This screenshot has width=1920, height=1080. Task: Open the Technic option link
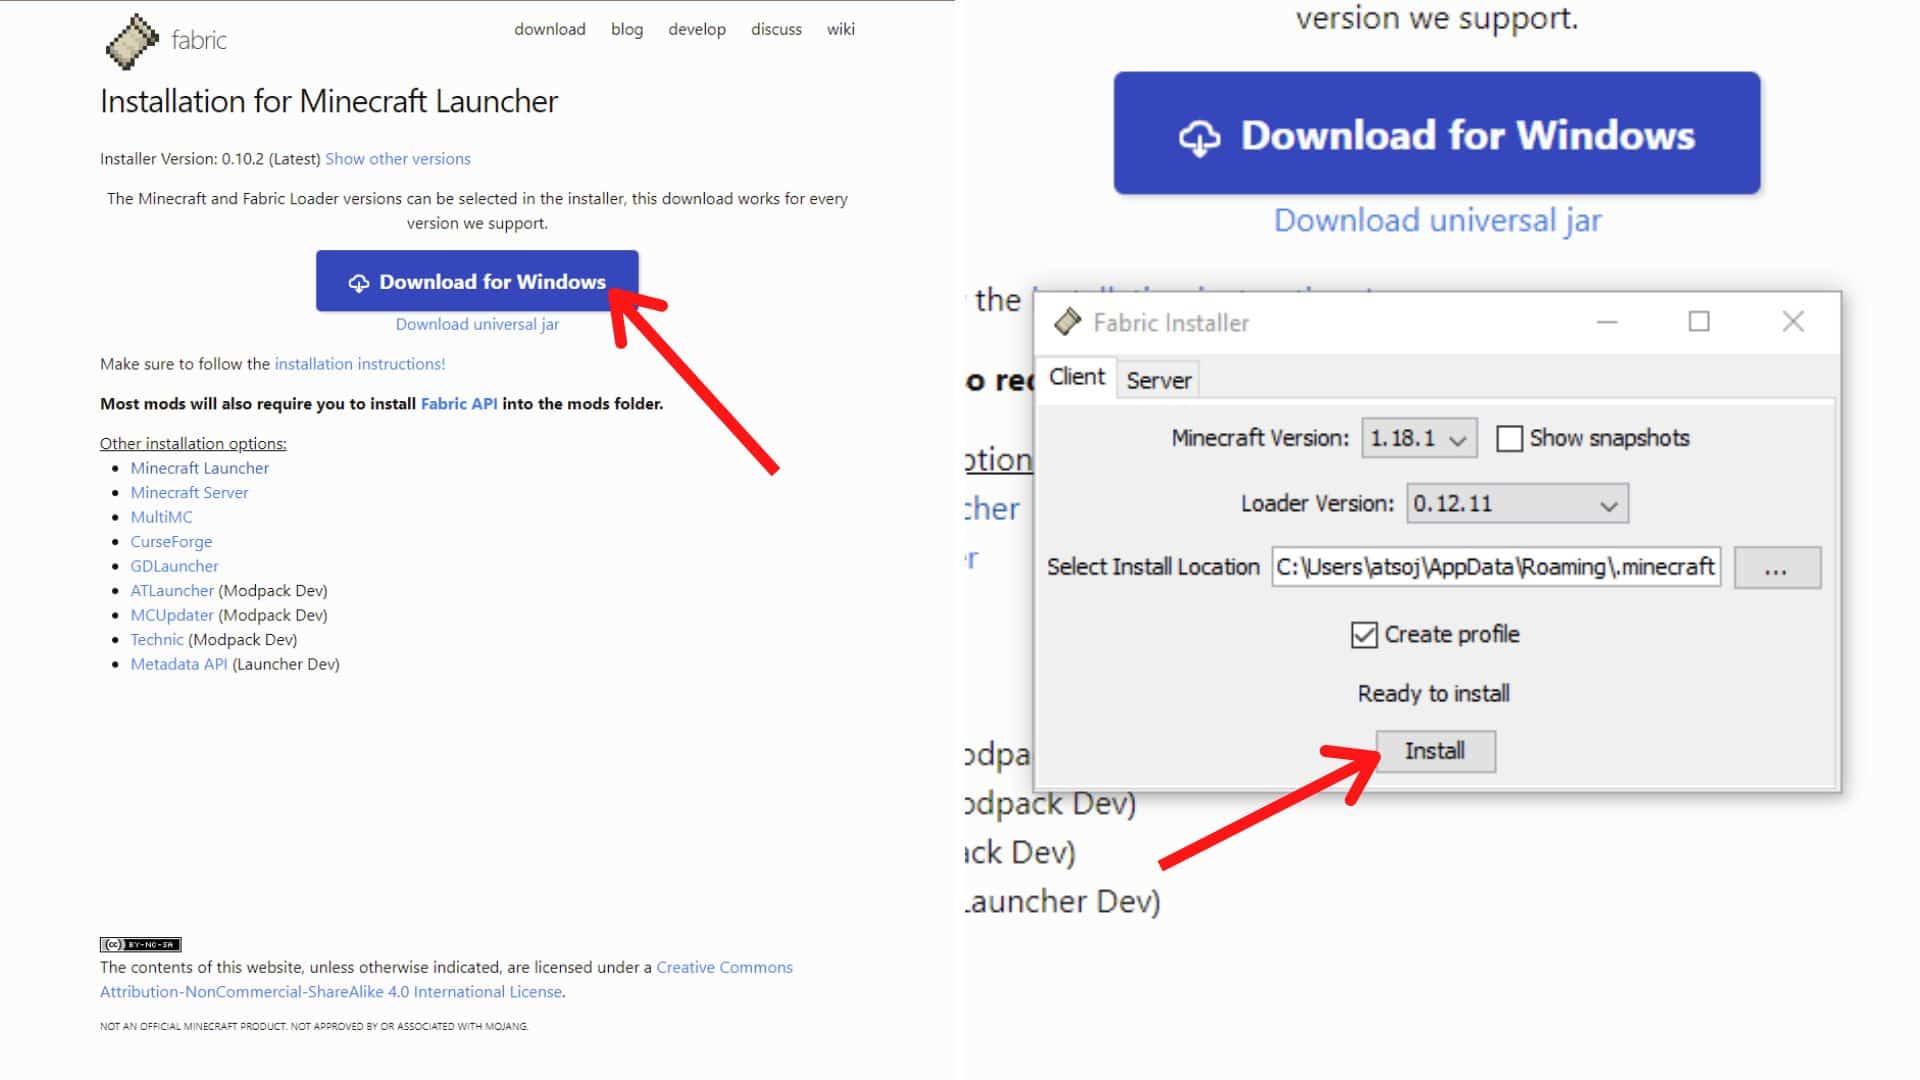pos(157,639)
